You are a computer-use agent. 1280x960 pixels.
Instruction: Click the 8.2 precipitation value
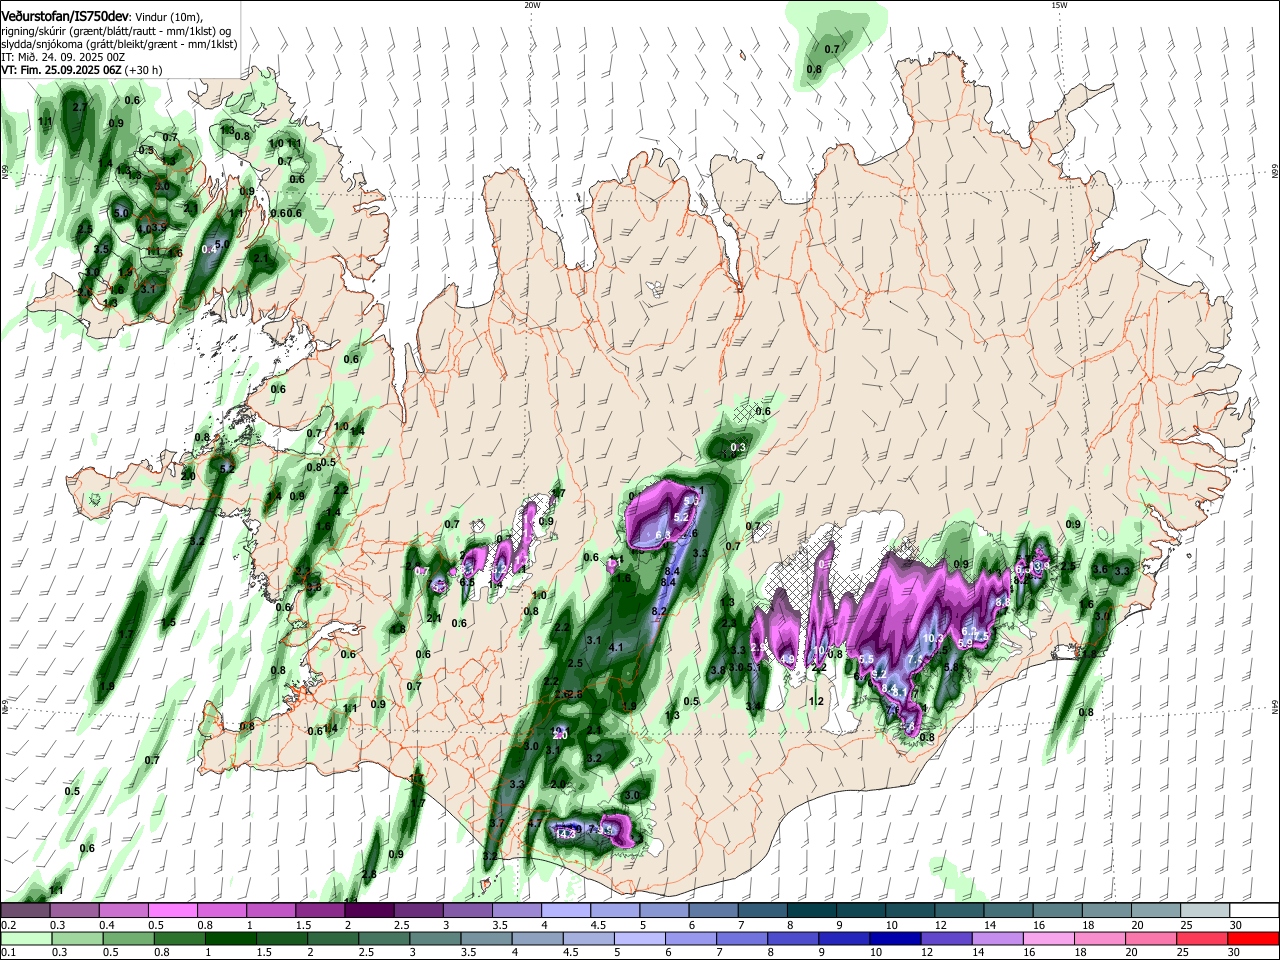coord(659,610)
